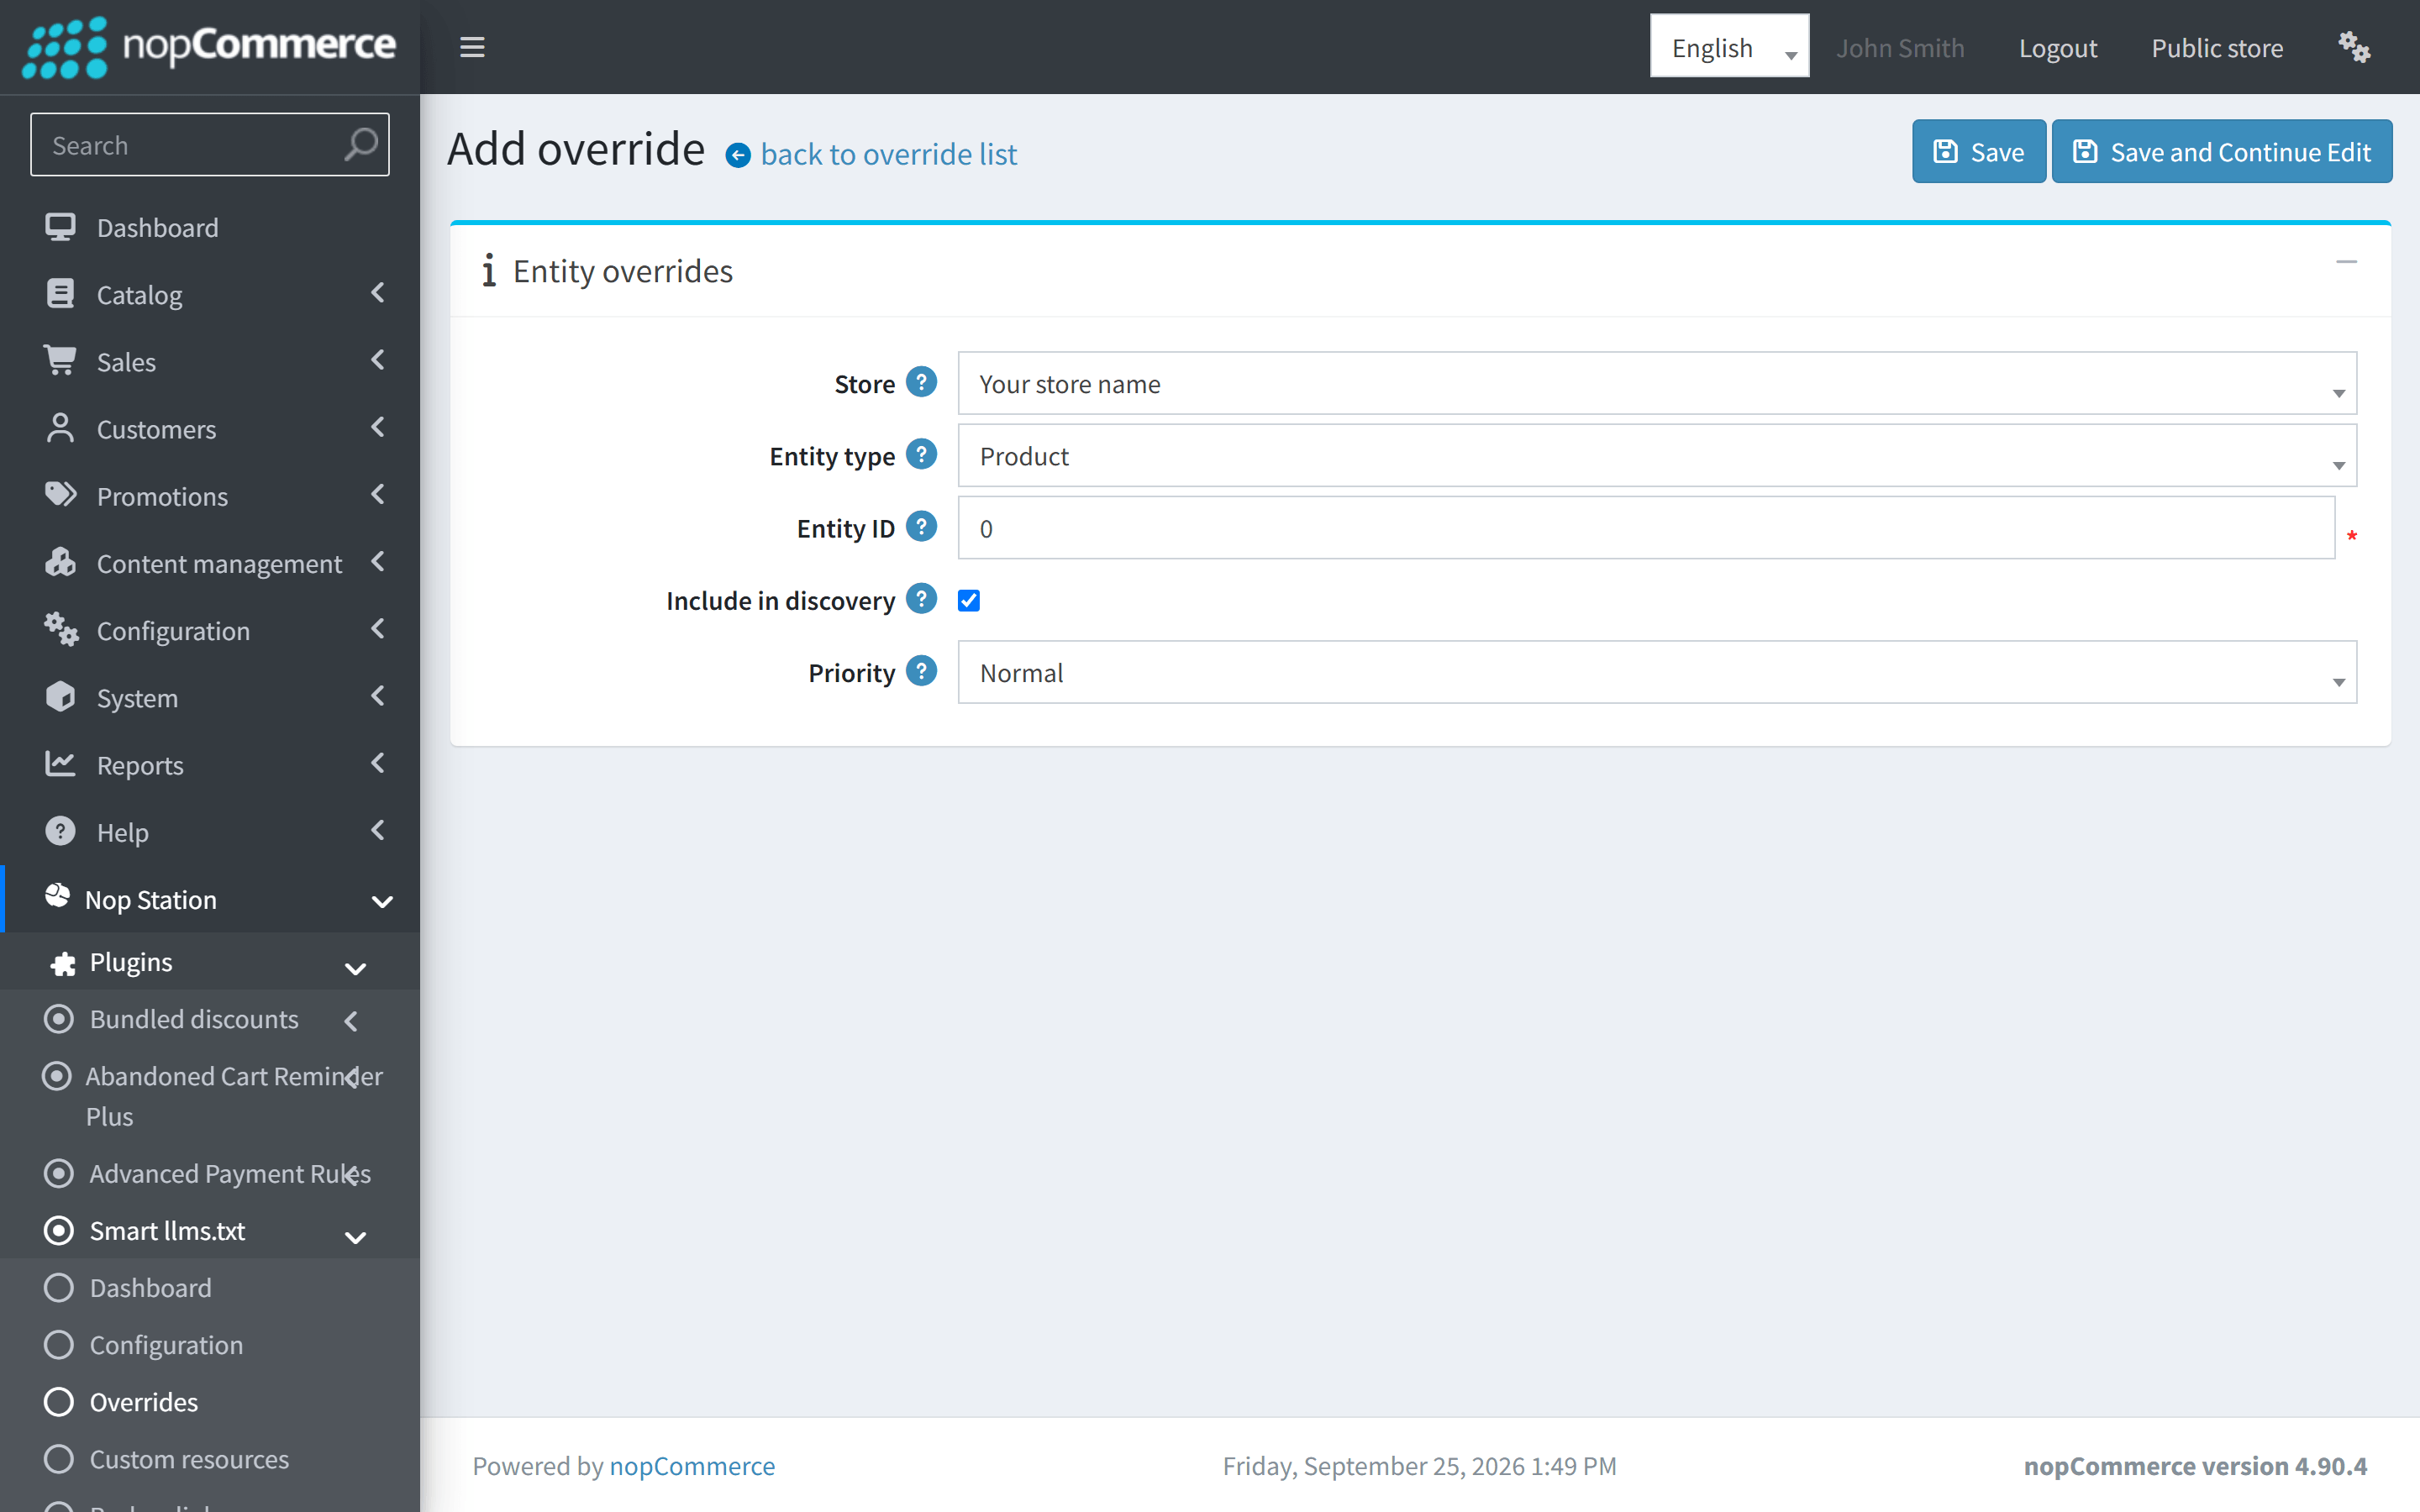Click the hamburger sidebar toggle icon
The height and width of the screenshot is (1512, 2420).
tap(472, 47)
